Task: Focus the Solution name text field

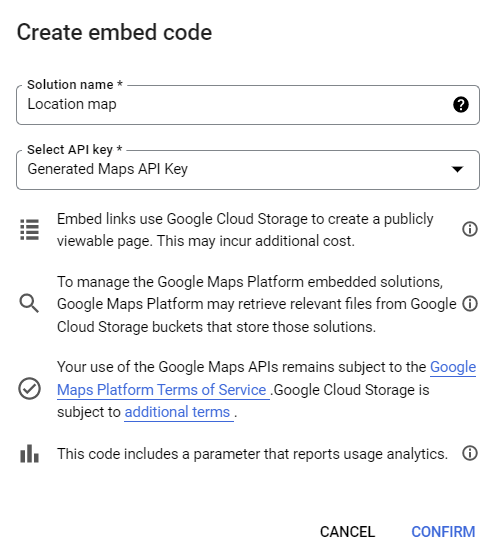Action: coord(248,105)
